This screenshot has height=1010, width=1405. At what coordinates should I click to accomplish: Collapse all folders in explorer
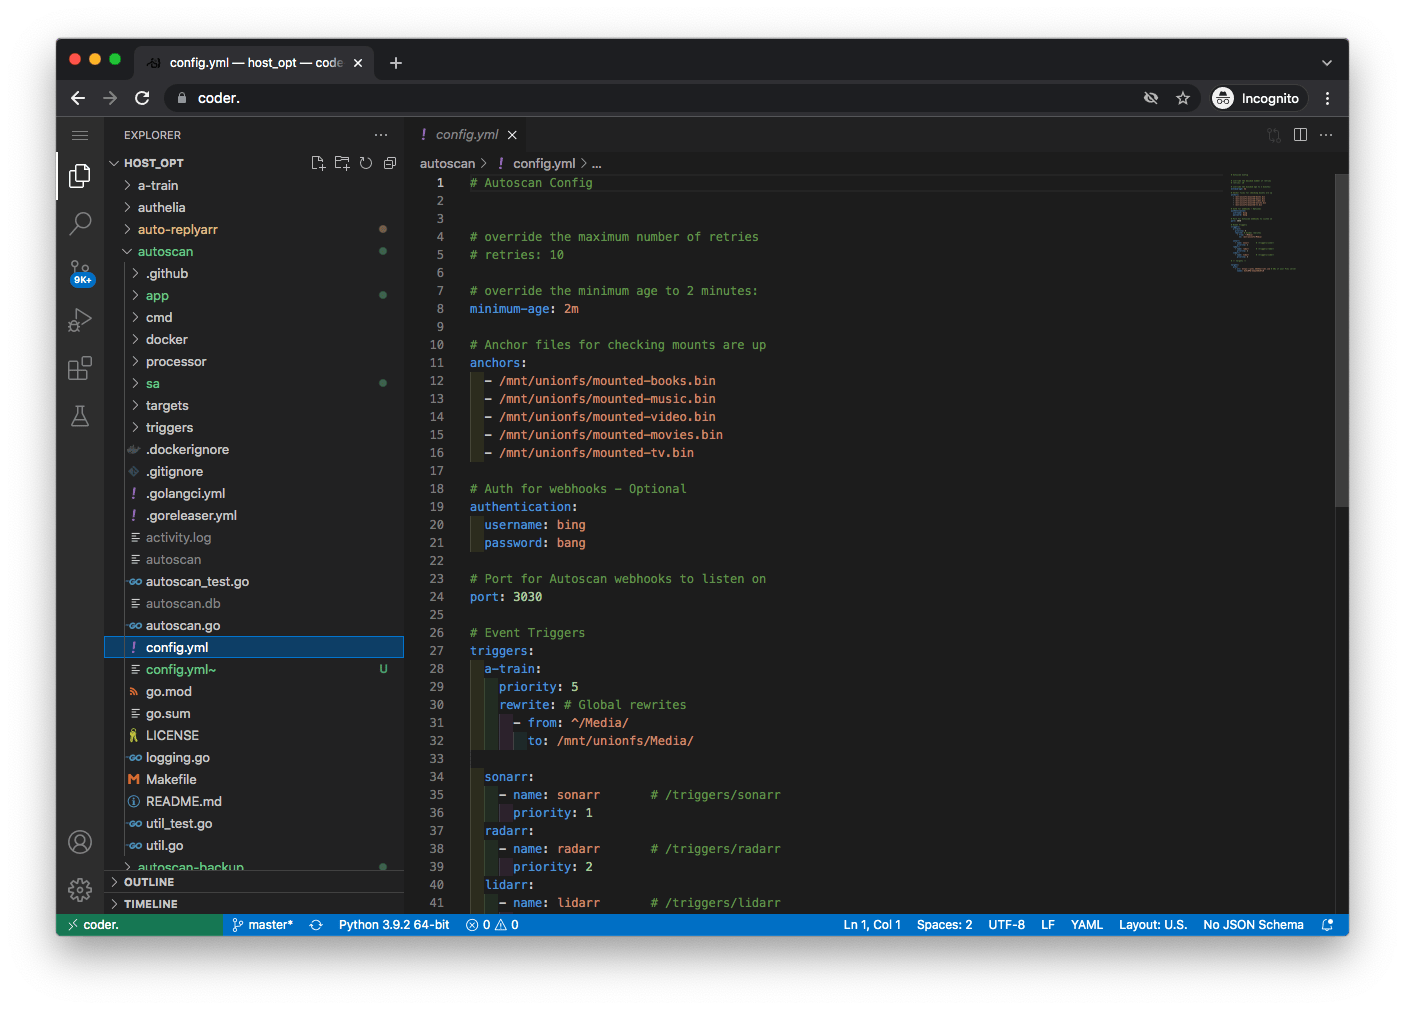(x=390, y=163)
